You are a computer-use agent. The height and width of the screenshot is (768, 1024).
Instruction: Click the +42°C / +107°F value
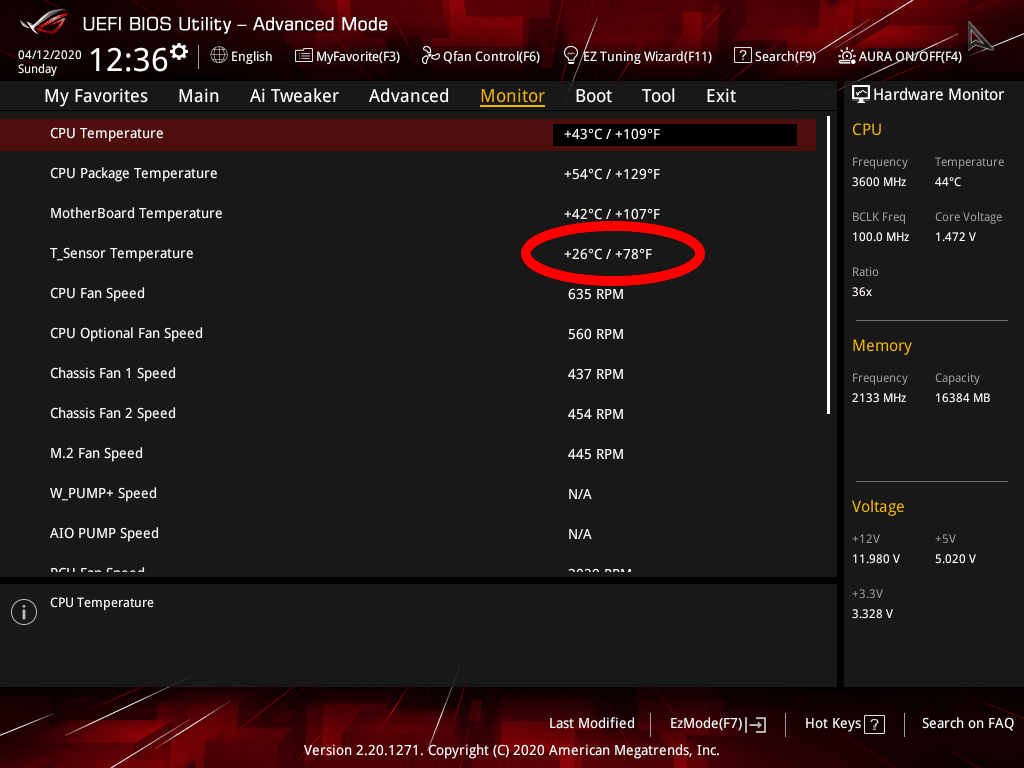(612, 214)
